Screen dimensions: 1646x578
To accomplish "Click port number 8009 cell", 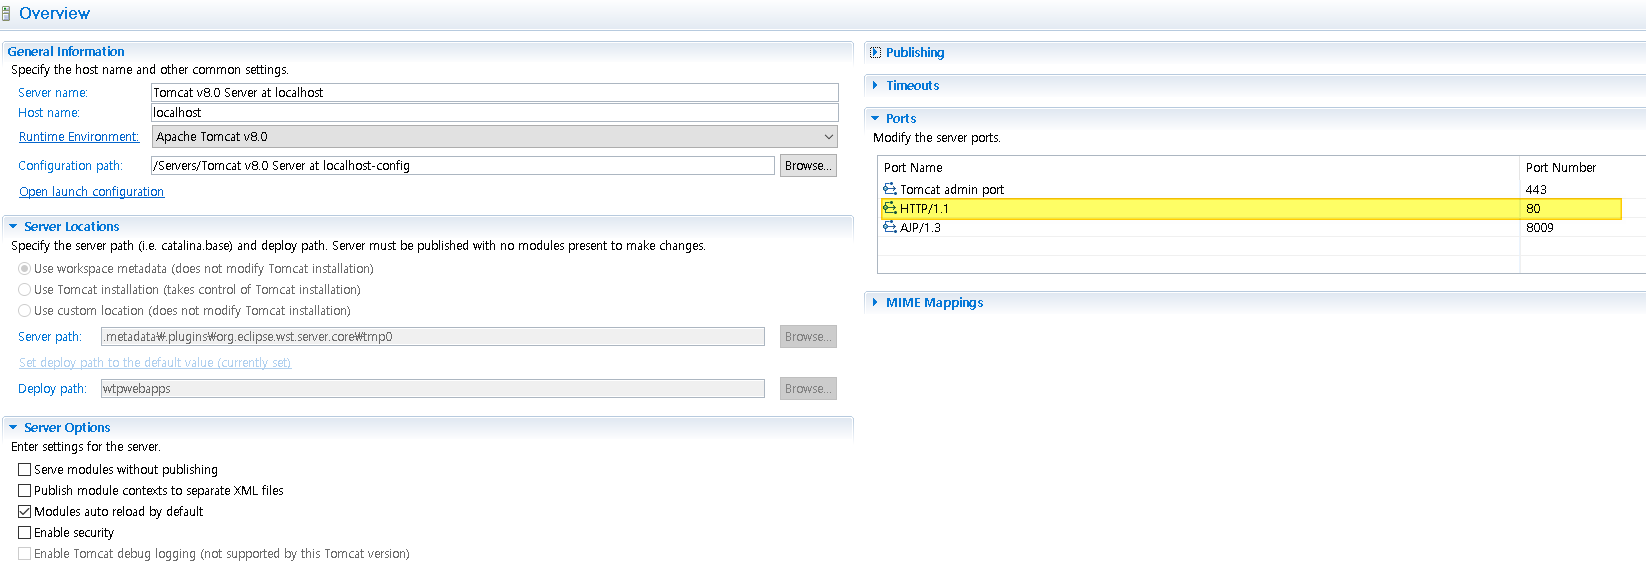I will click(x=1540, y=227).
